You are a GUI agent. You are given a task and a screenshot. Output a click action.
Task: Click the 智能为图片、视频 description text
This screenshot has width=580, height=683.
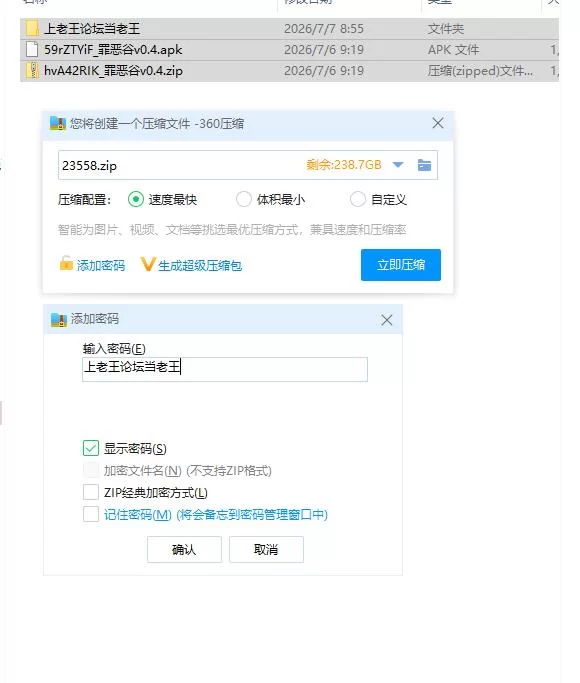232,230
